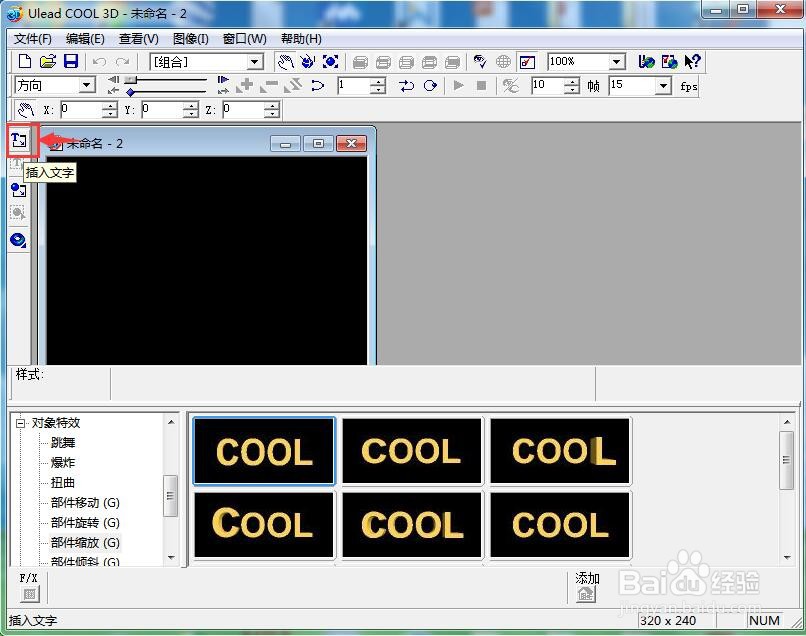This screenshot has height=636, width=806.
Task: Select the 跳舞 effect in tree
Action: pos(63,443)
